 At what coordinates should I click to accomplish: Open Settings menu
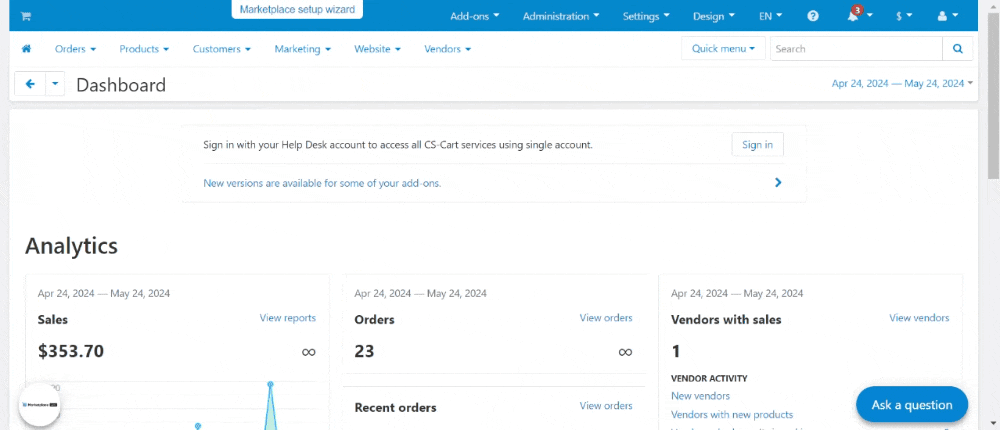[646, 16]
